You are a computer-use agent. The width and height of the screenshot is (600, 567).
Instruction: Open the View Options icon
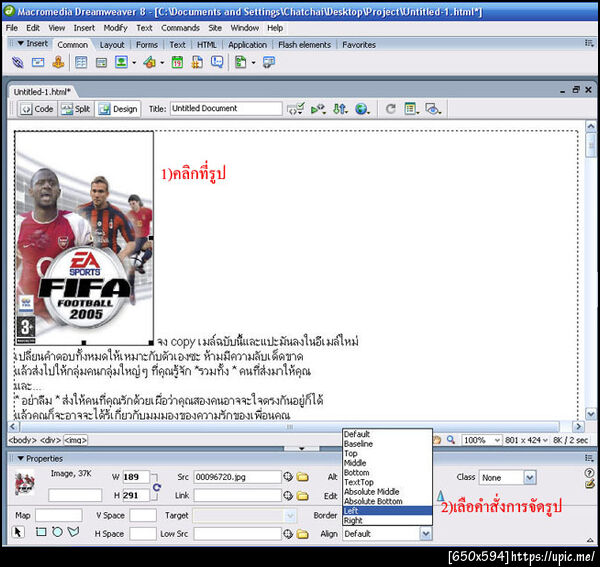411,109
